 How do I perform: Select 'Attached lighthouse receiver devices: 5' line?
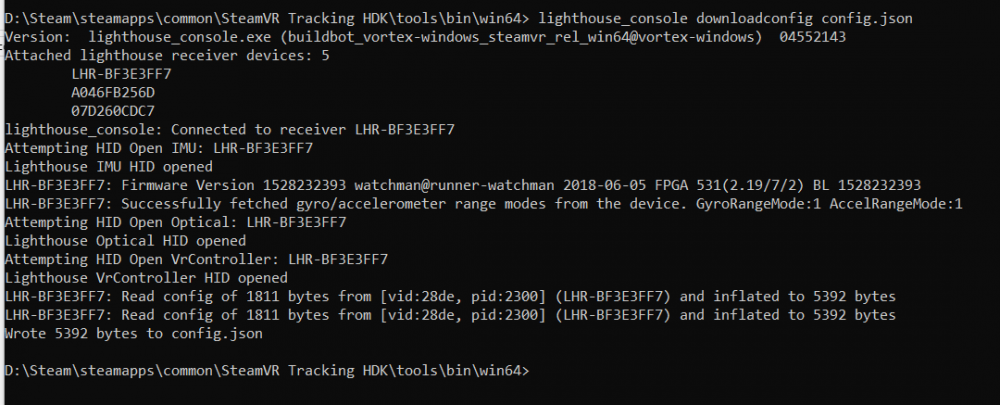click(163, 55)
